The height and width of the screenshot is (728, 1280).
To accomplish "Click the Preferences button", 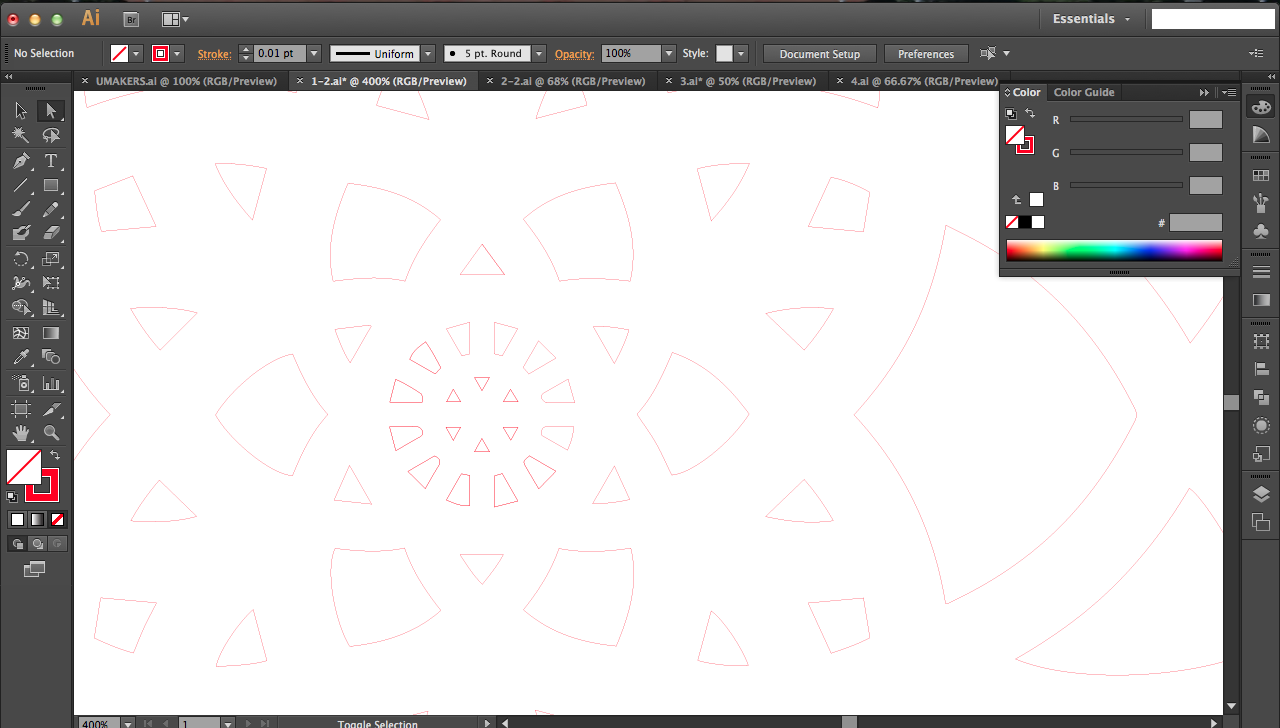I will [x=926, y=54].
